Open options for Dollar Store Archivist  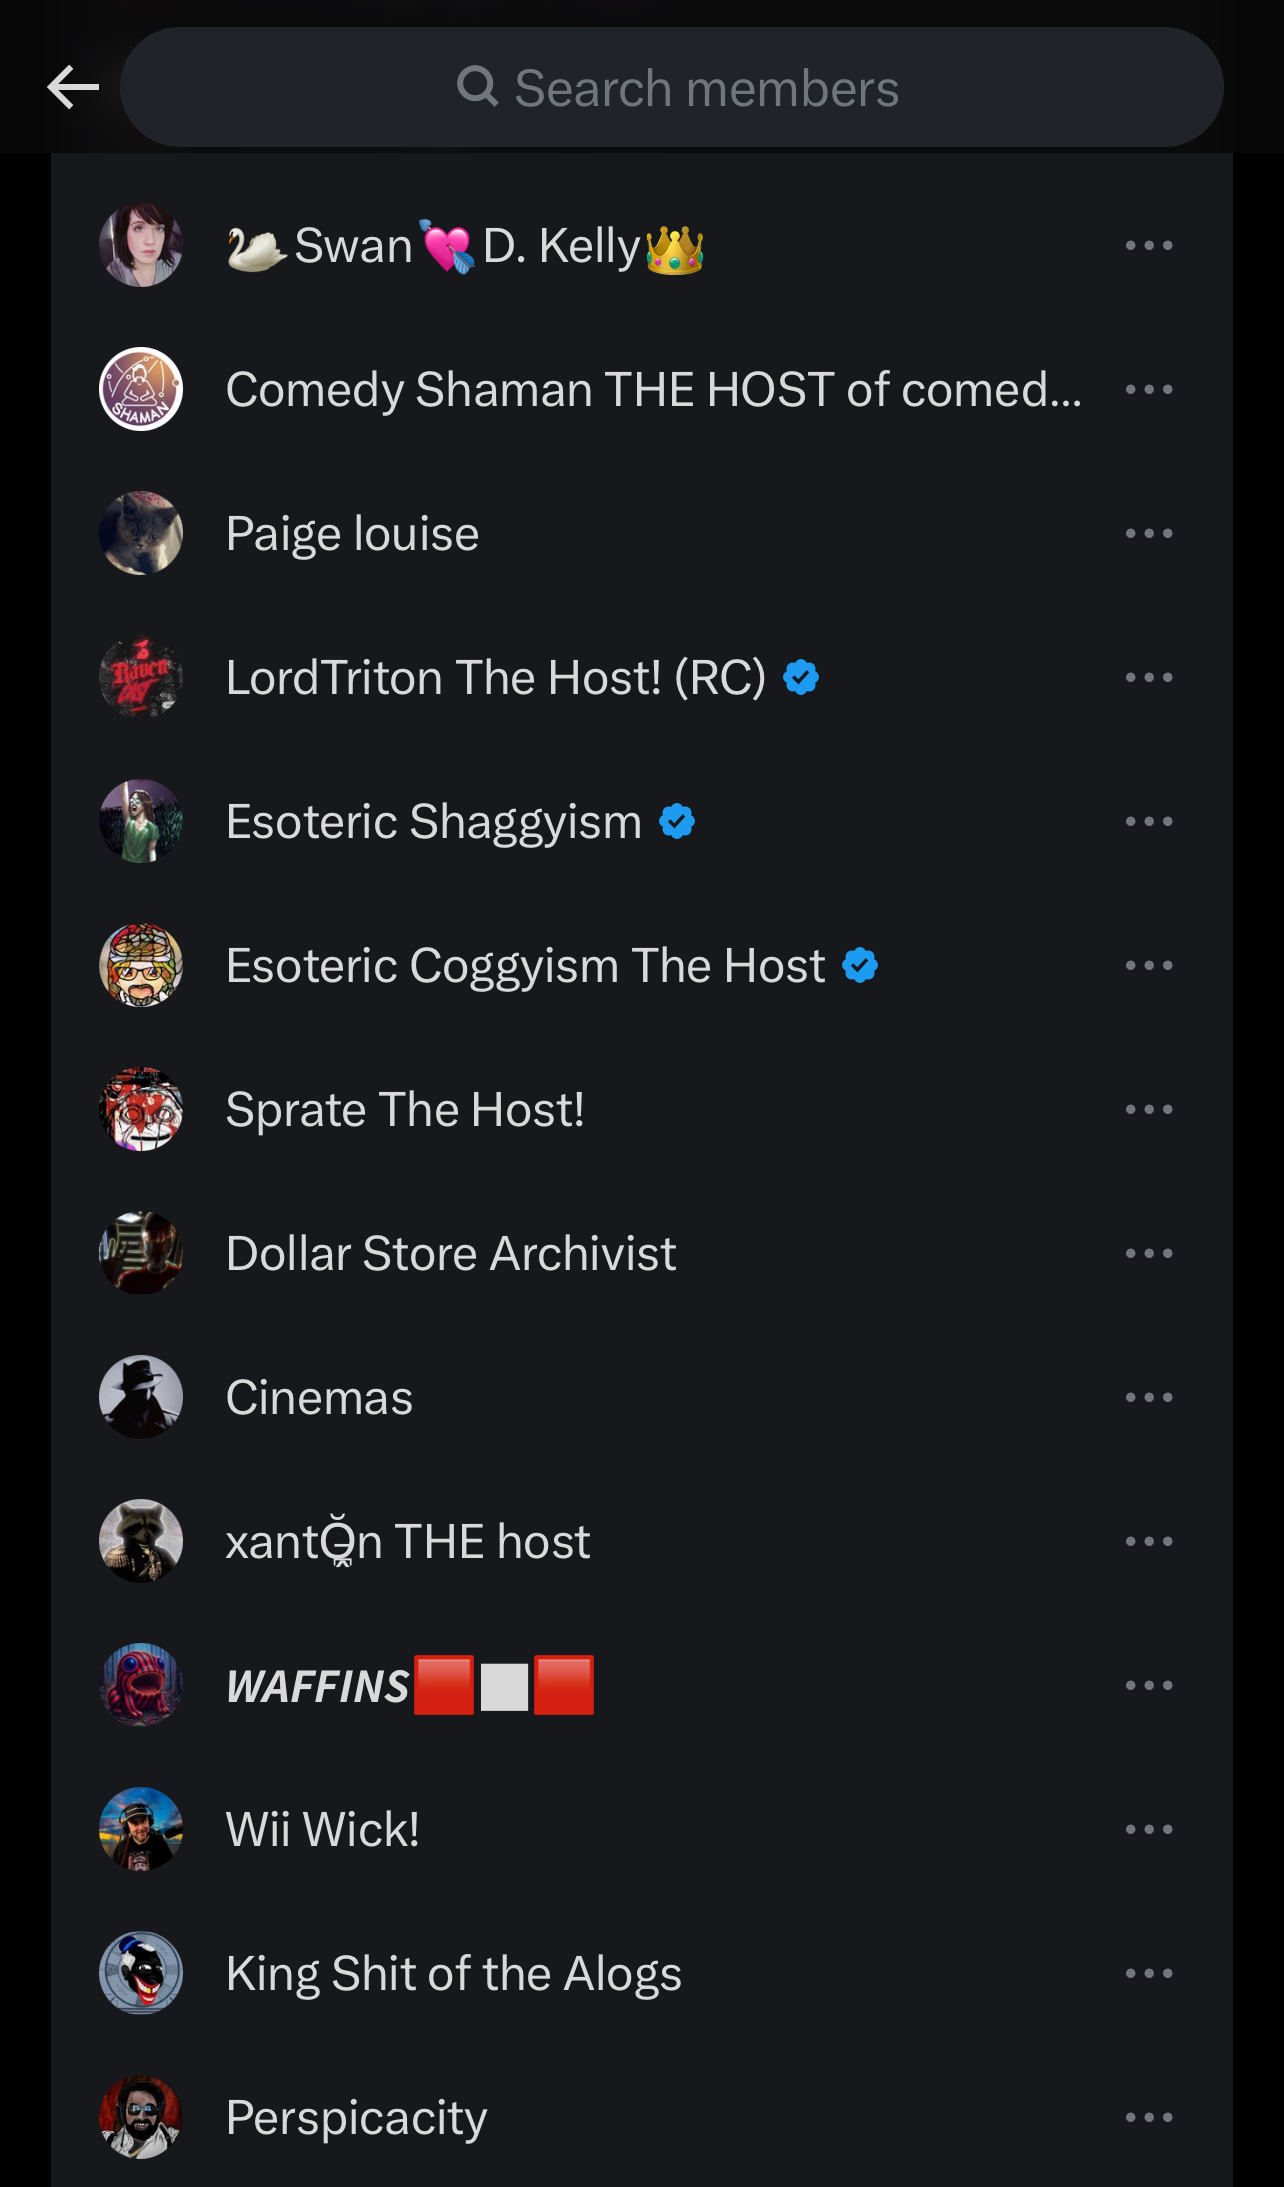click(x=1148, y=1254)
